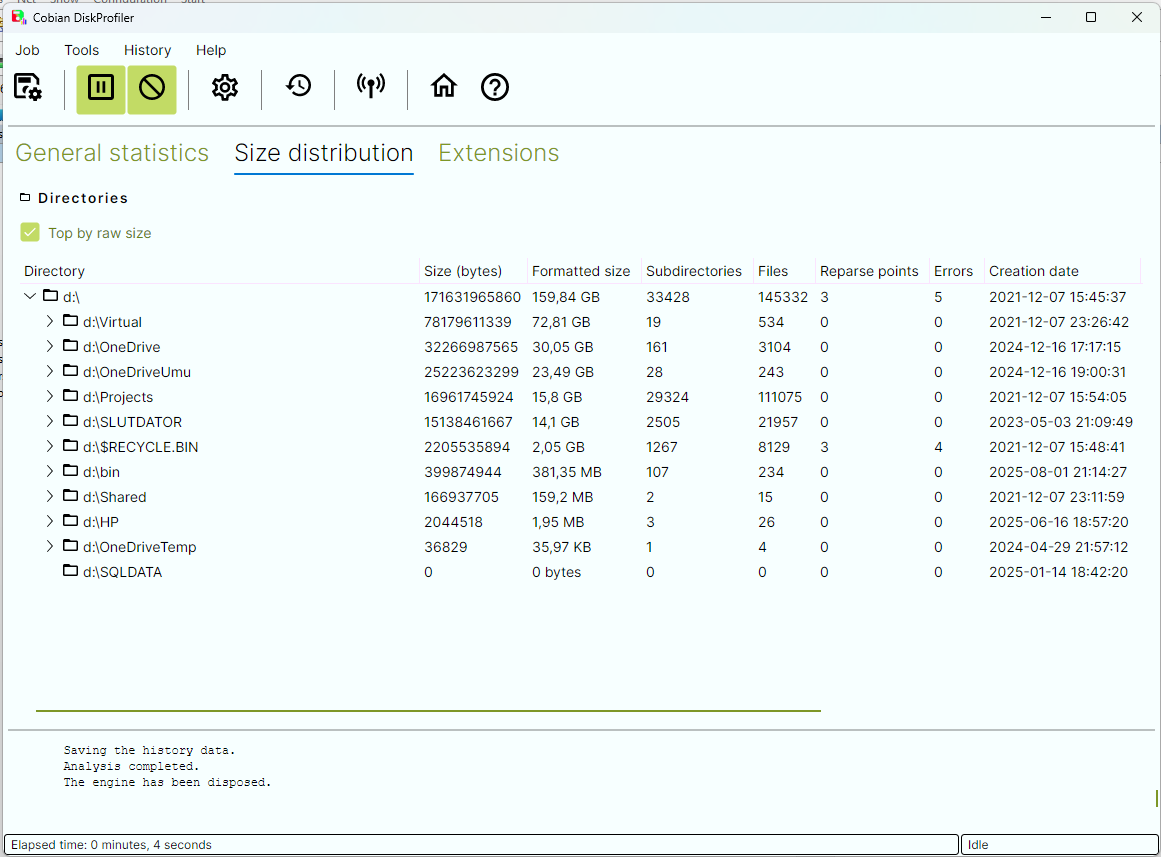Screen dimensions: 1161x857
Task: Open settings via the gear icon
Action: (x=225, y=88)
